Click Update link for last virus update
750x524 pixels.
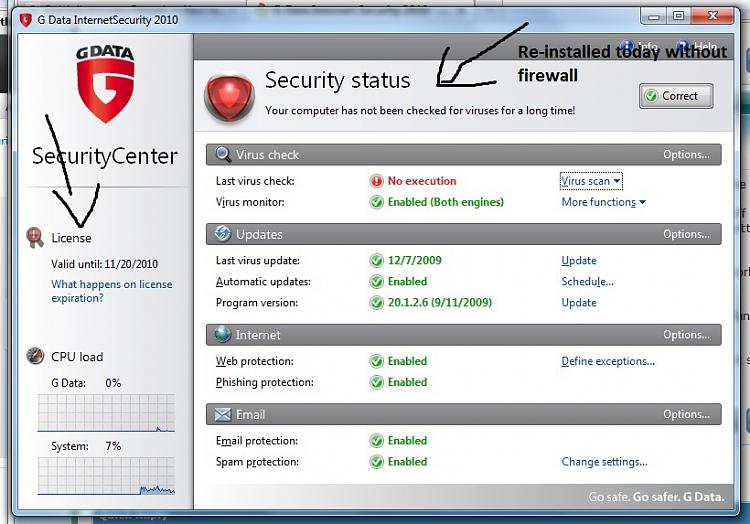pos(579,261)
